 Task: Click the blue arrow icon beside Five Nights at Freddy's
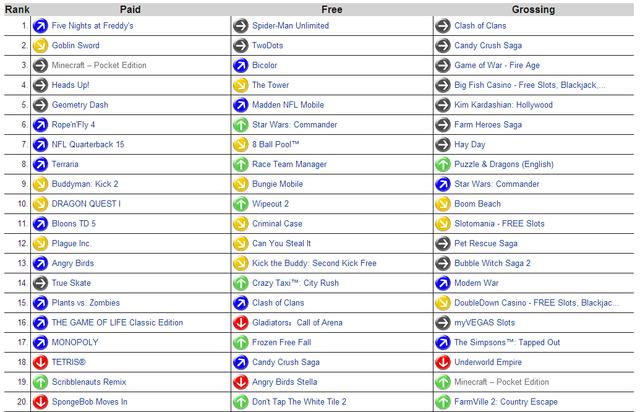[x=40, y=25]
